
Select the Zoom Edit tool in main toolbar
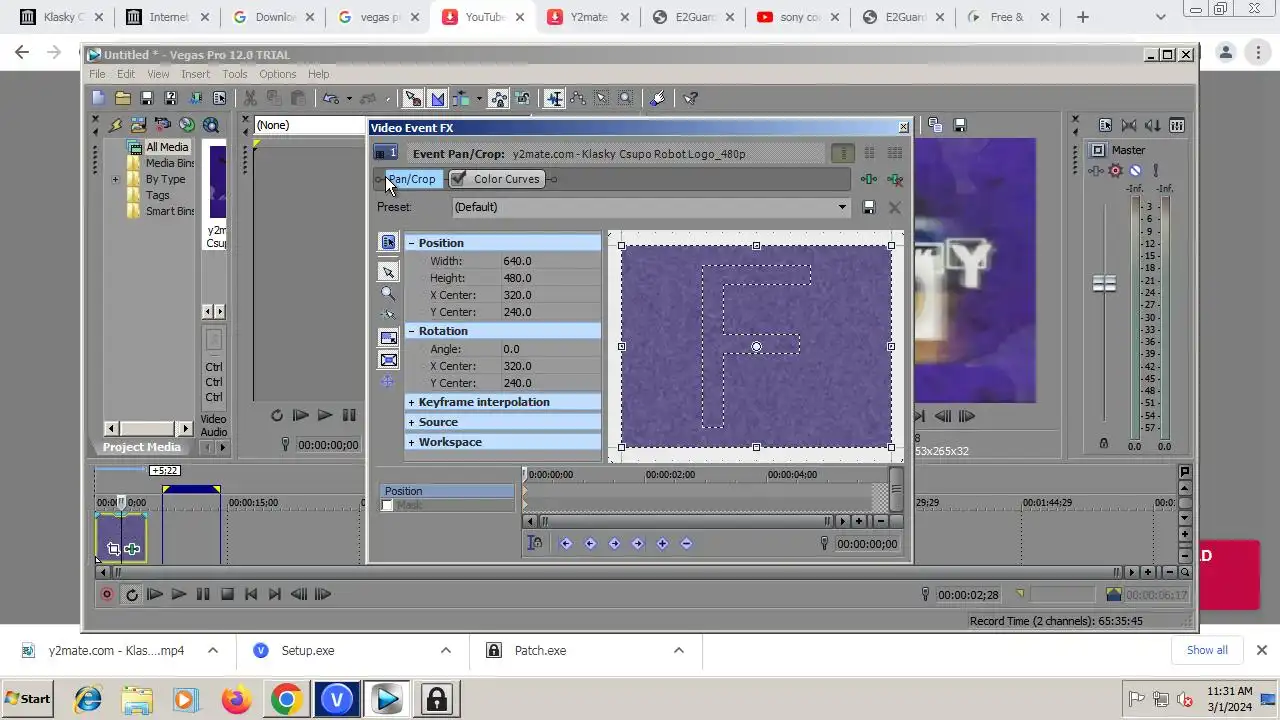pos(625,98)
